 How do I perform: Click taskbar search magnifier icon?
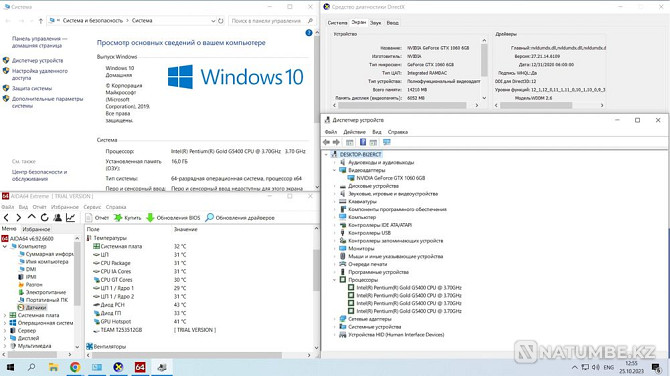point(32,367)
